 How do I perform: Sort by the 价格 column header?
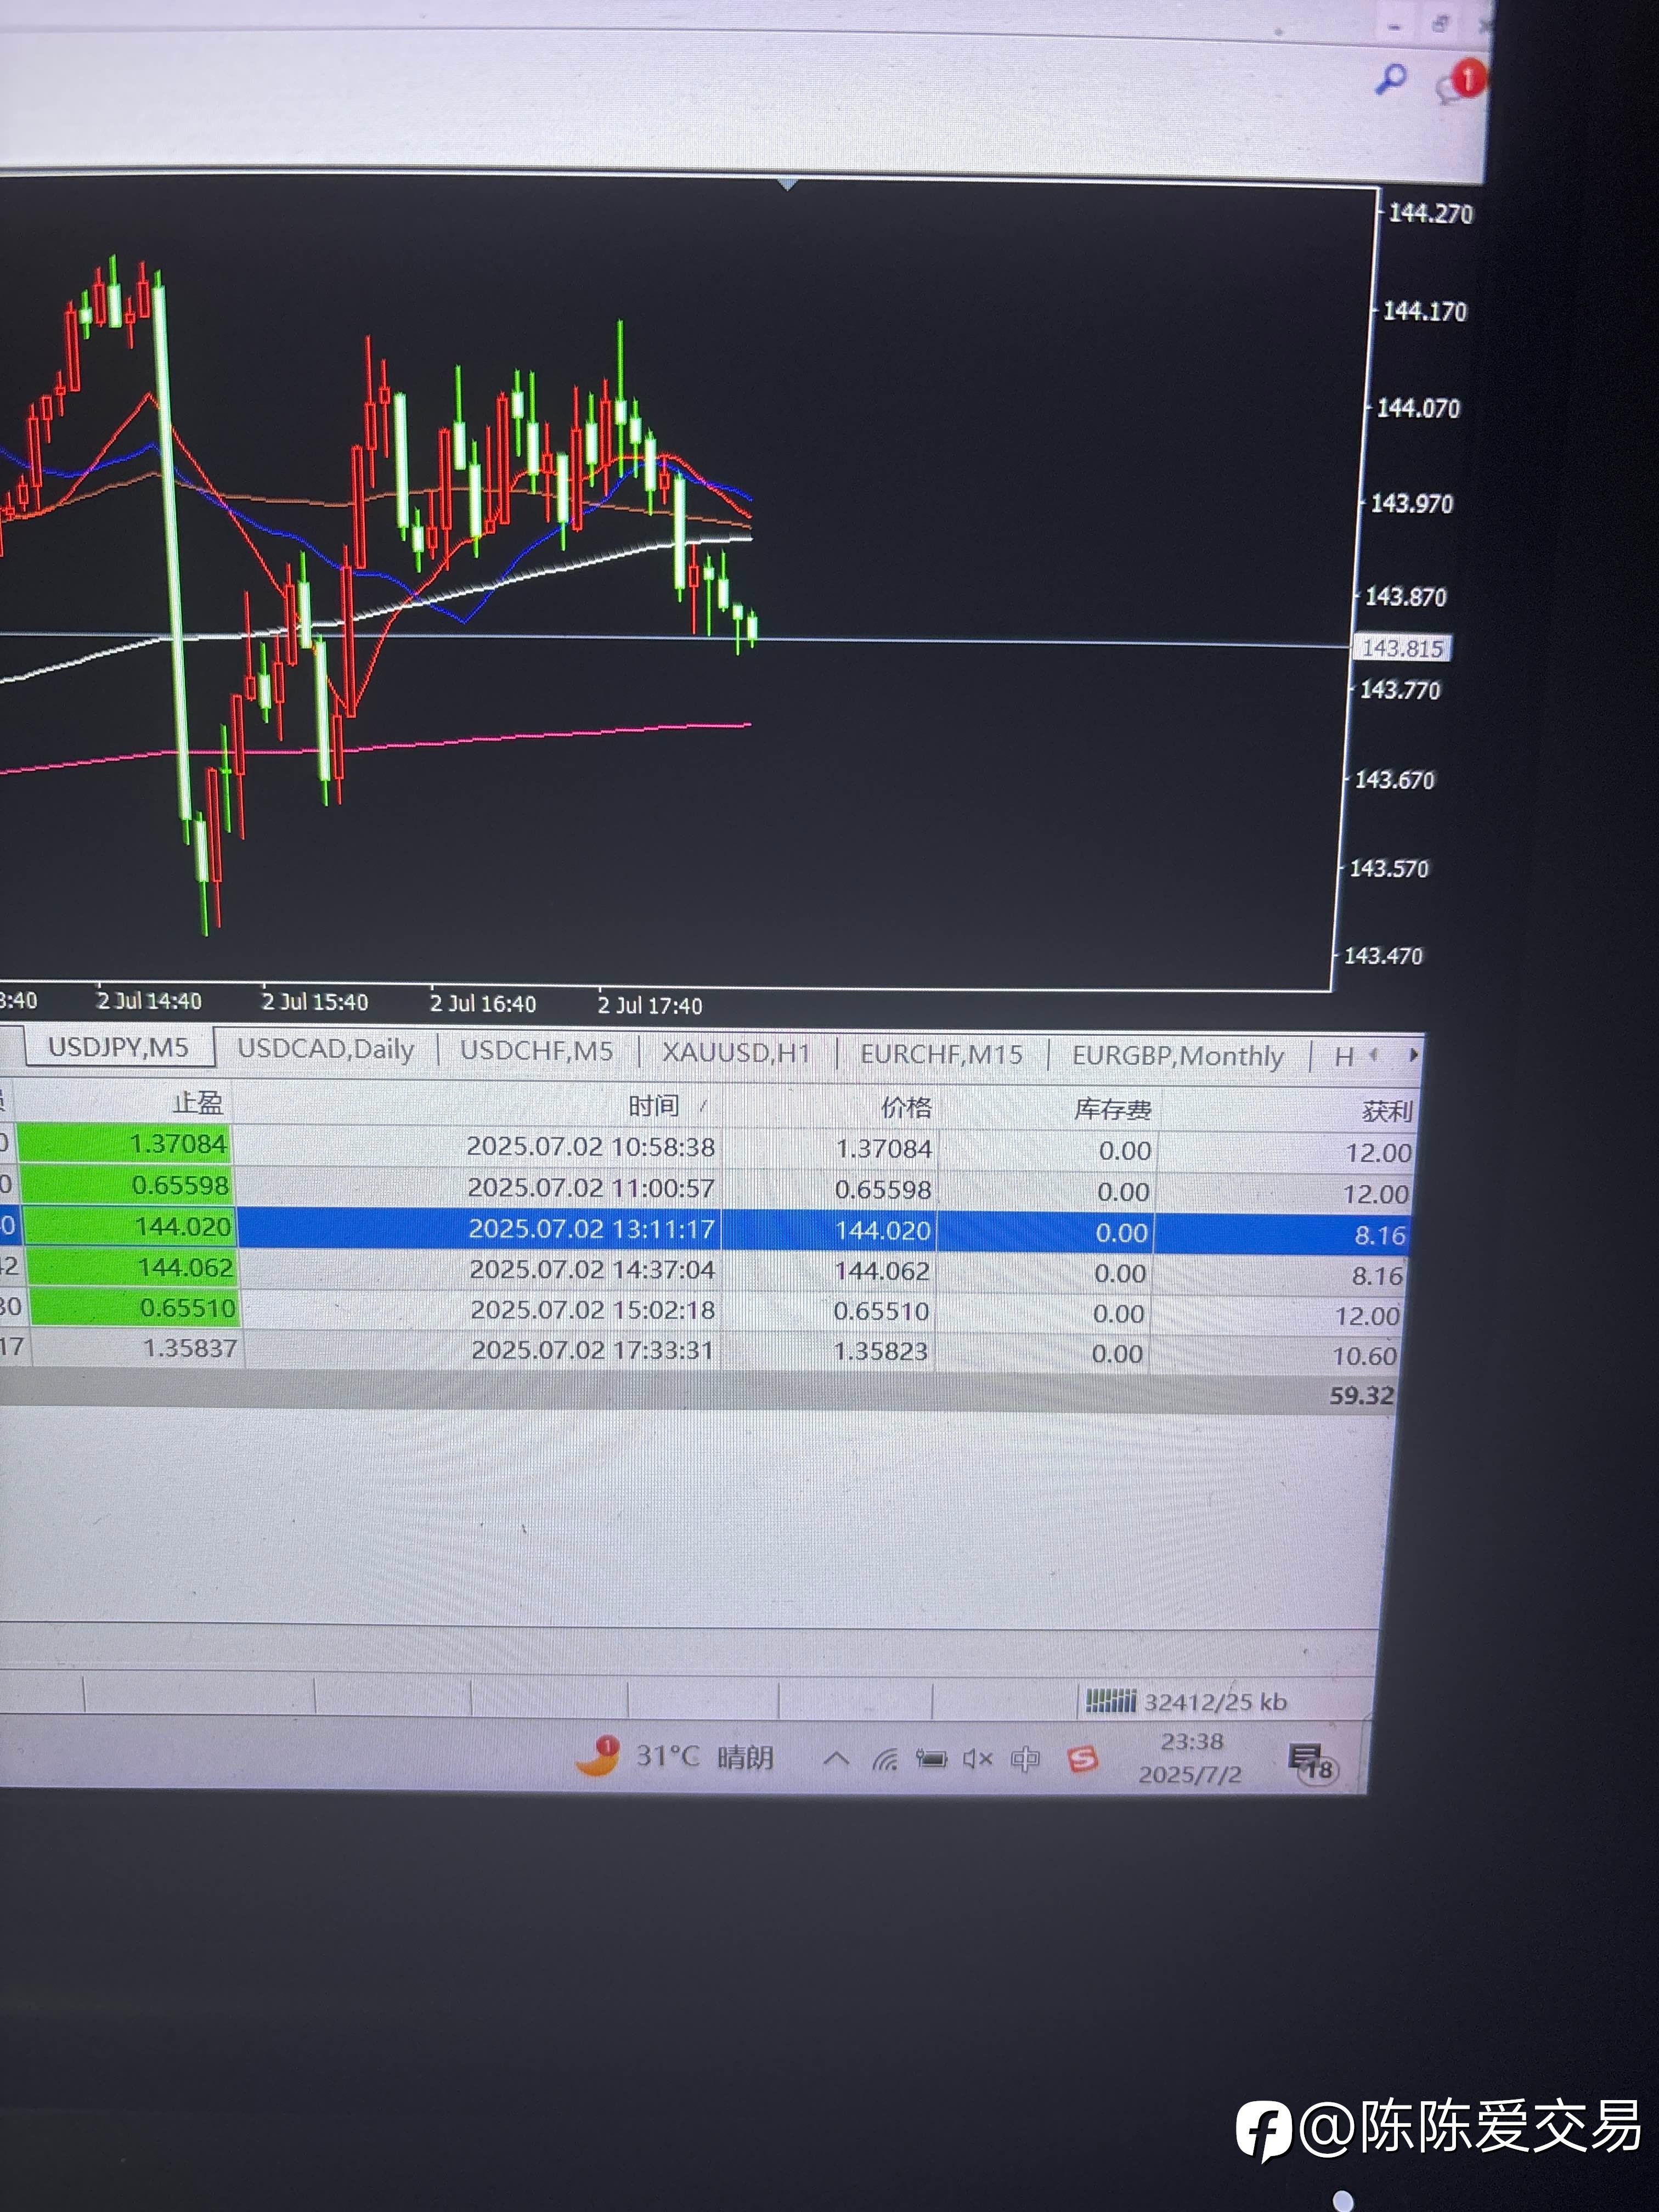tap(906, 1107)
